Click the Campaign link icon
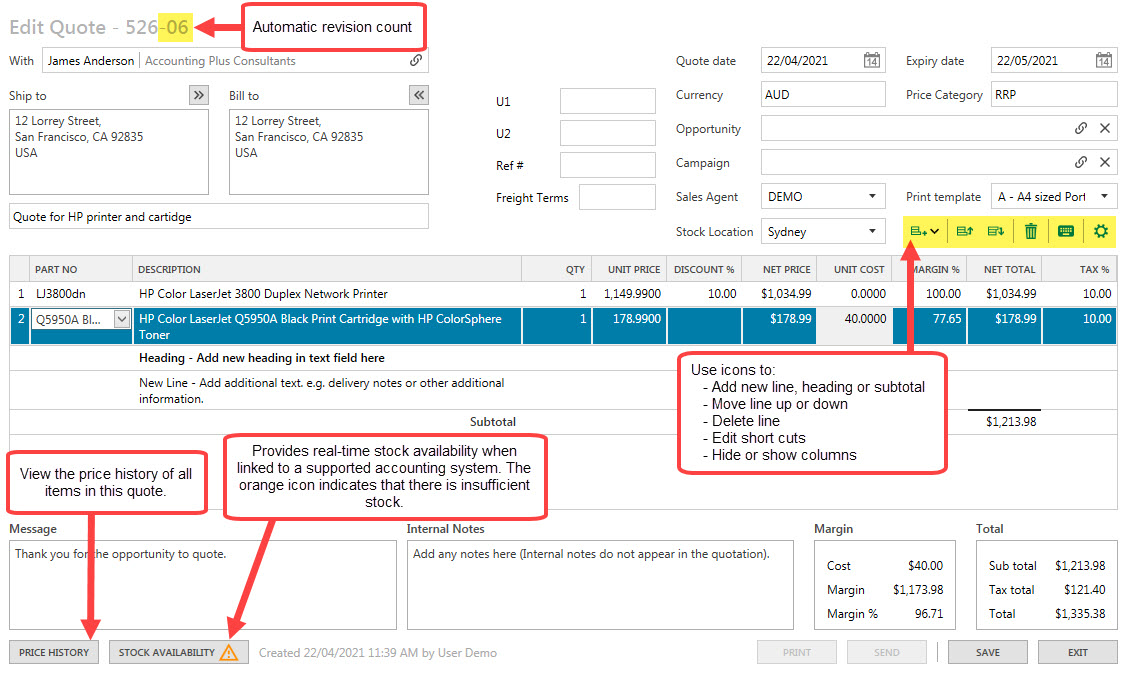Screen dimensions: 1127x674 1080,162
